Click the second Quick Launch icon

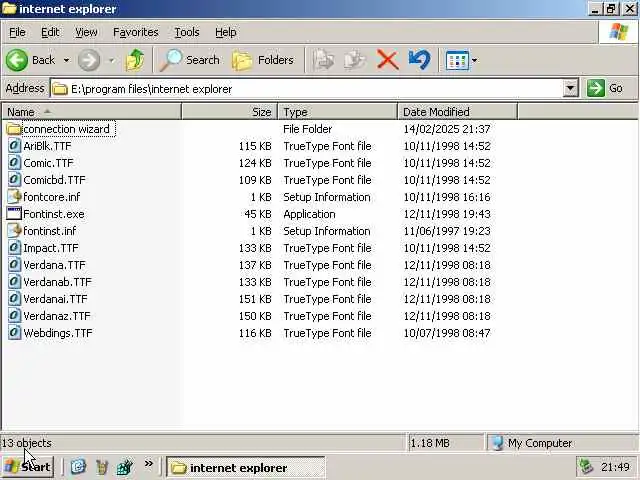(102, 467)
